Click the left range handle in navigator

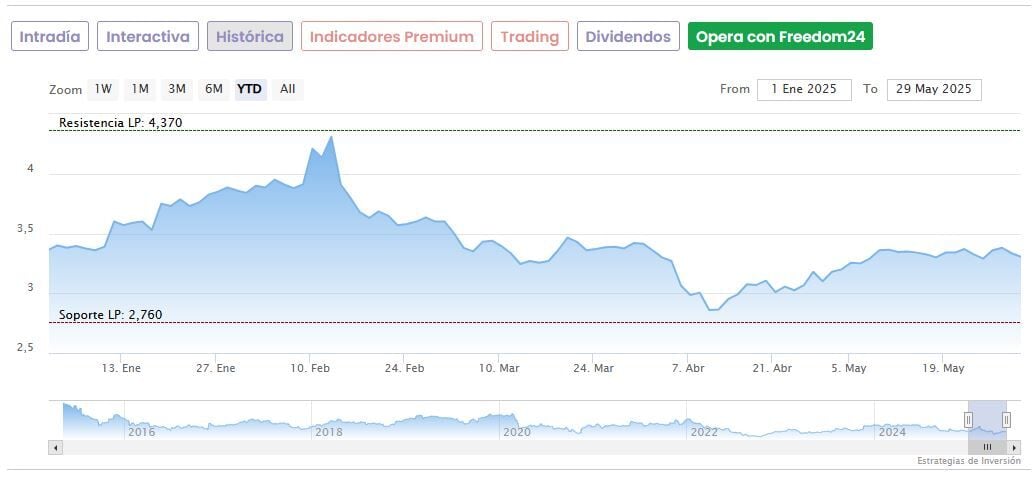click(x=968, y=420)
